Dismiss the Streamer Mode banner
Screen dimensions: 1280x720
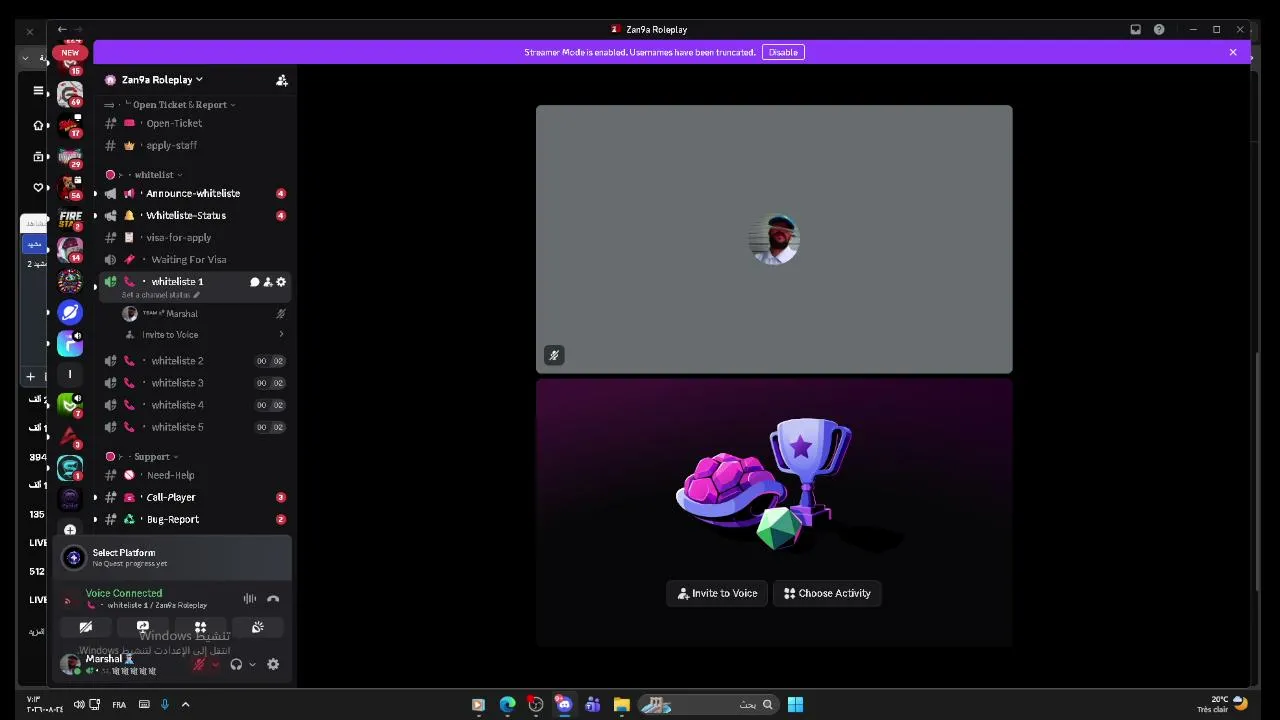[x=1233, y=52]
